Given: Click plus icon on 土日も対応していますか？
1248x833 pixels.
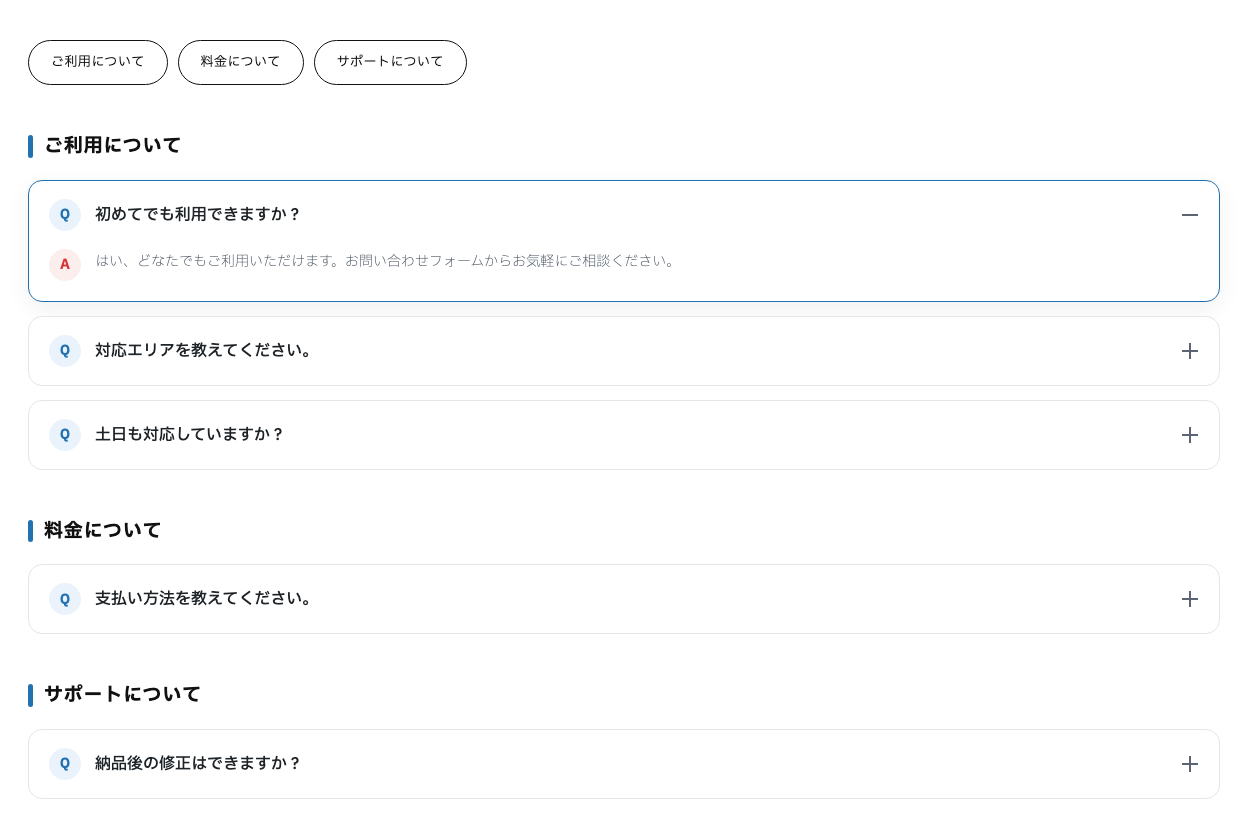Looking at the screenshot, I should 1190,435.
